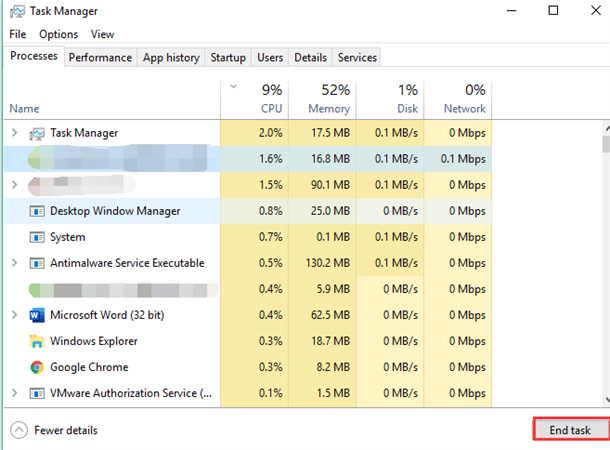The image size is (610, 450).
Task: Open the Options menu
Action: (x=58, y=34)
